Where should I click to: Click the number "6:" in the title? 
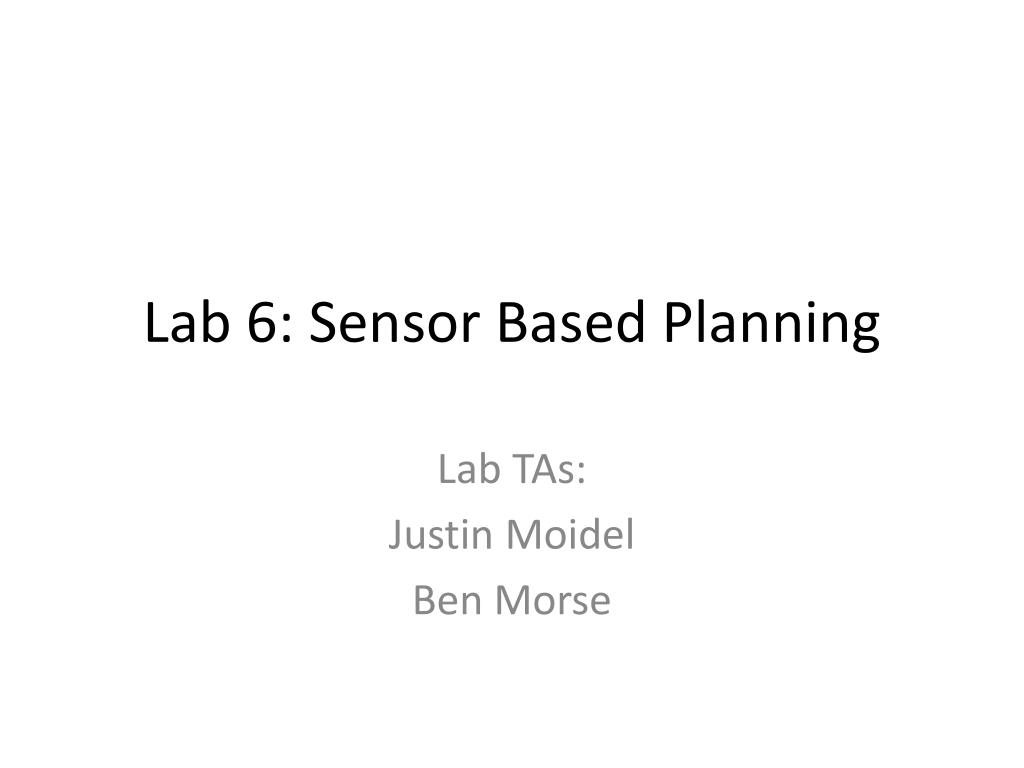270,322
